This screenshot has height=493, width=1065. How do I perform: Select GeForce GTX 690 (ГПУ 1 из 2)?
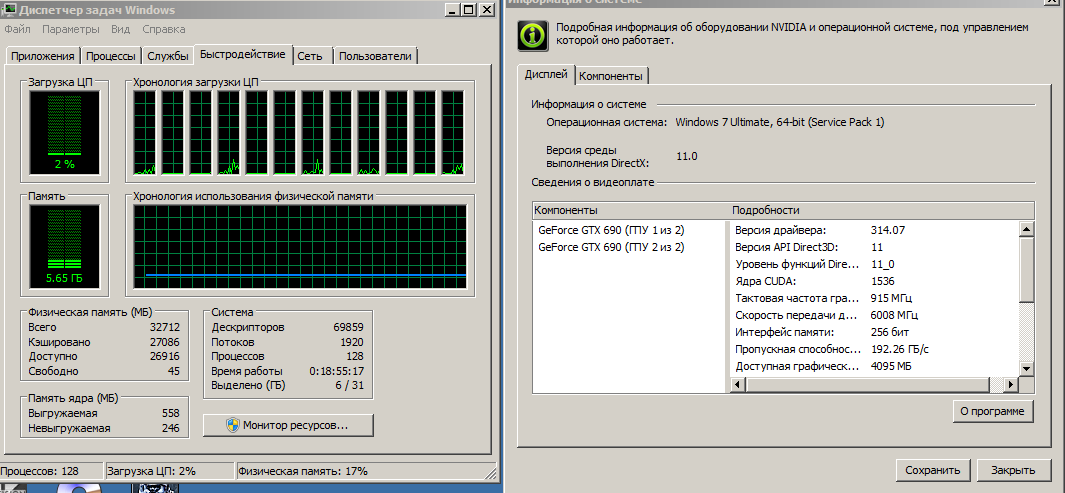(611, 230)
